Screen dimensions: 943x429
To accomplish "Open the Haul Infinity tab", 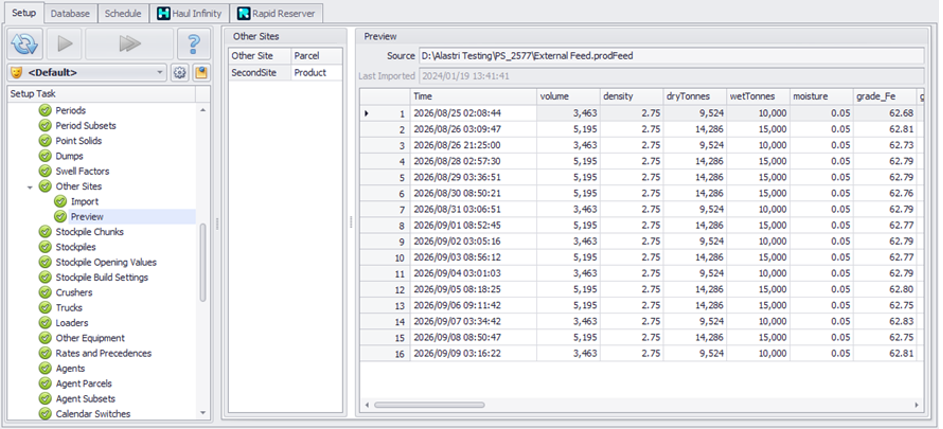I will (x=189, y=13).
